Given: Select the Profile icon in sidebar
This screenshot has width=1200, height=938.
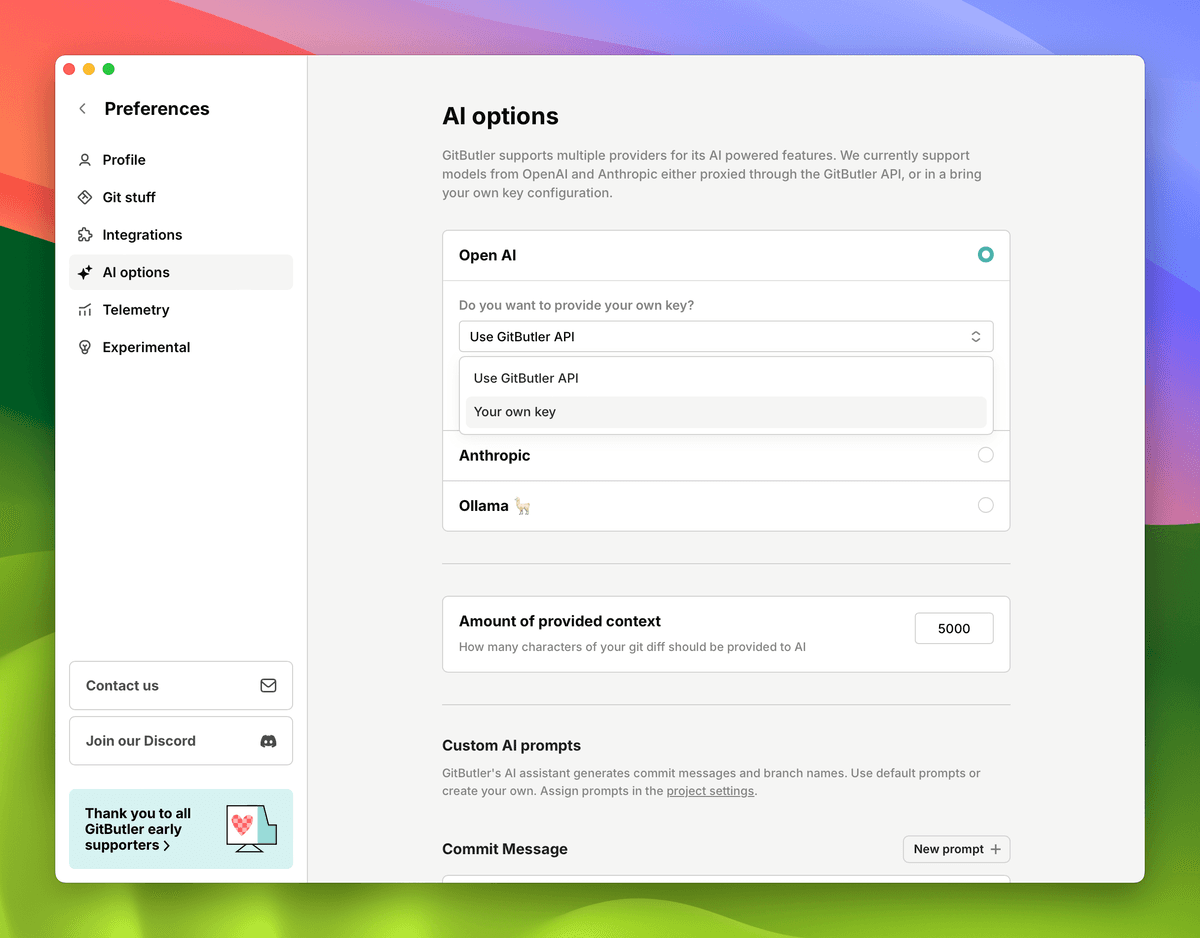Looking at the screenshot, I should pos(86,159).
